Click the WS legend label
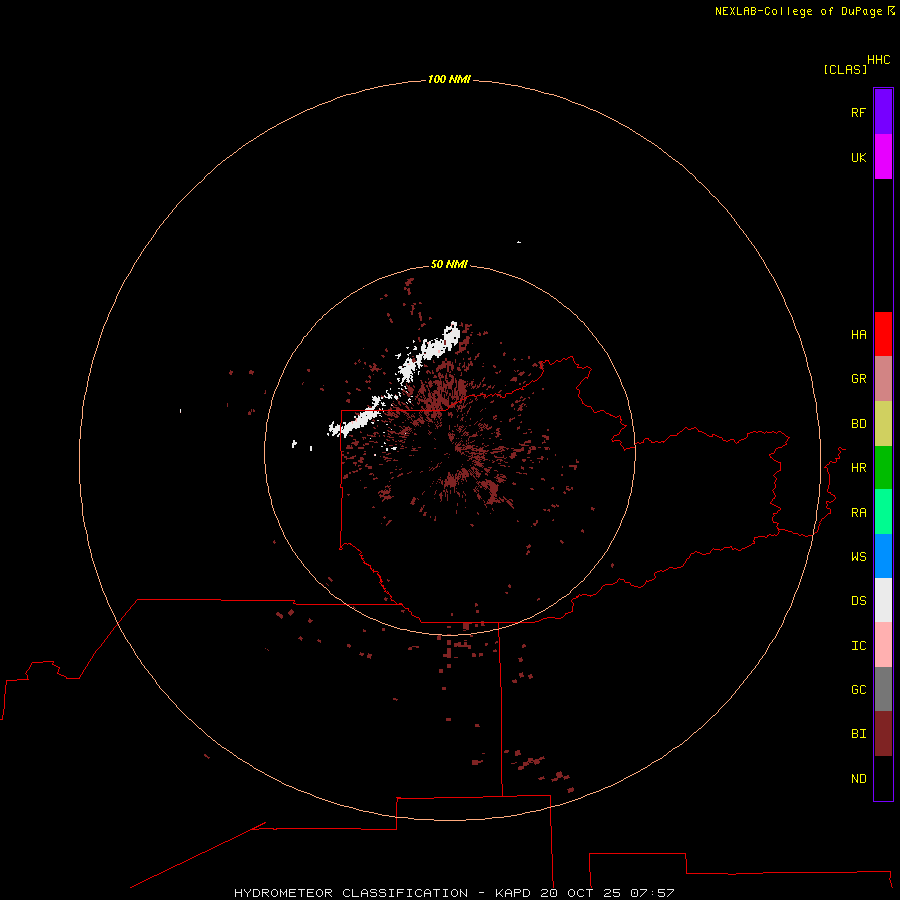The width and height of the screenshot is (900, 900). [x=858, y=556]
